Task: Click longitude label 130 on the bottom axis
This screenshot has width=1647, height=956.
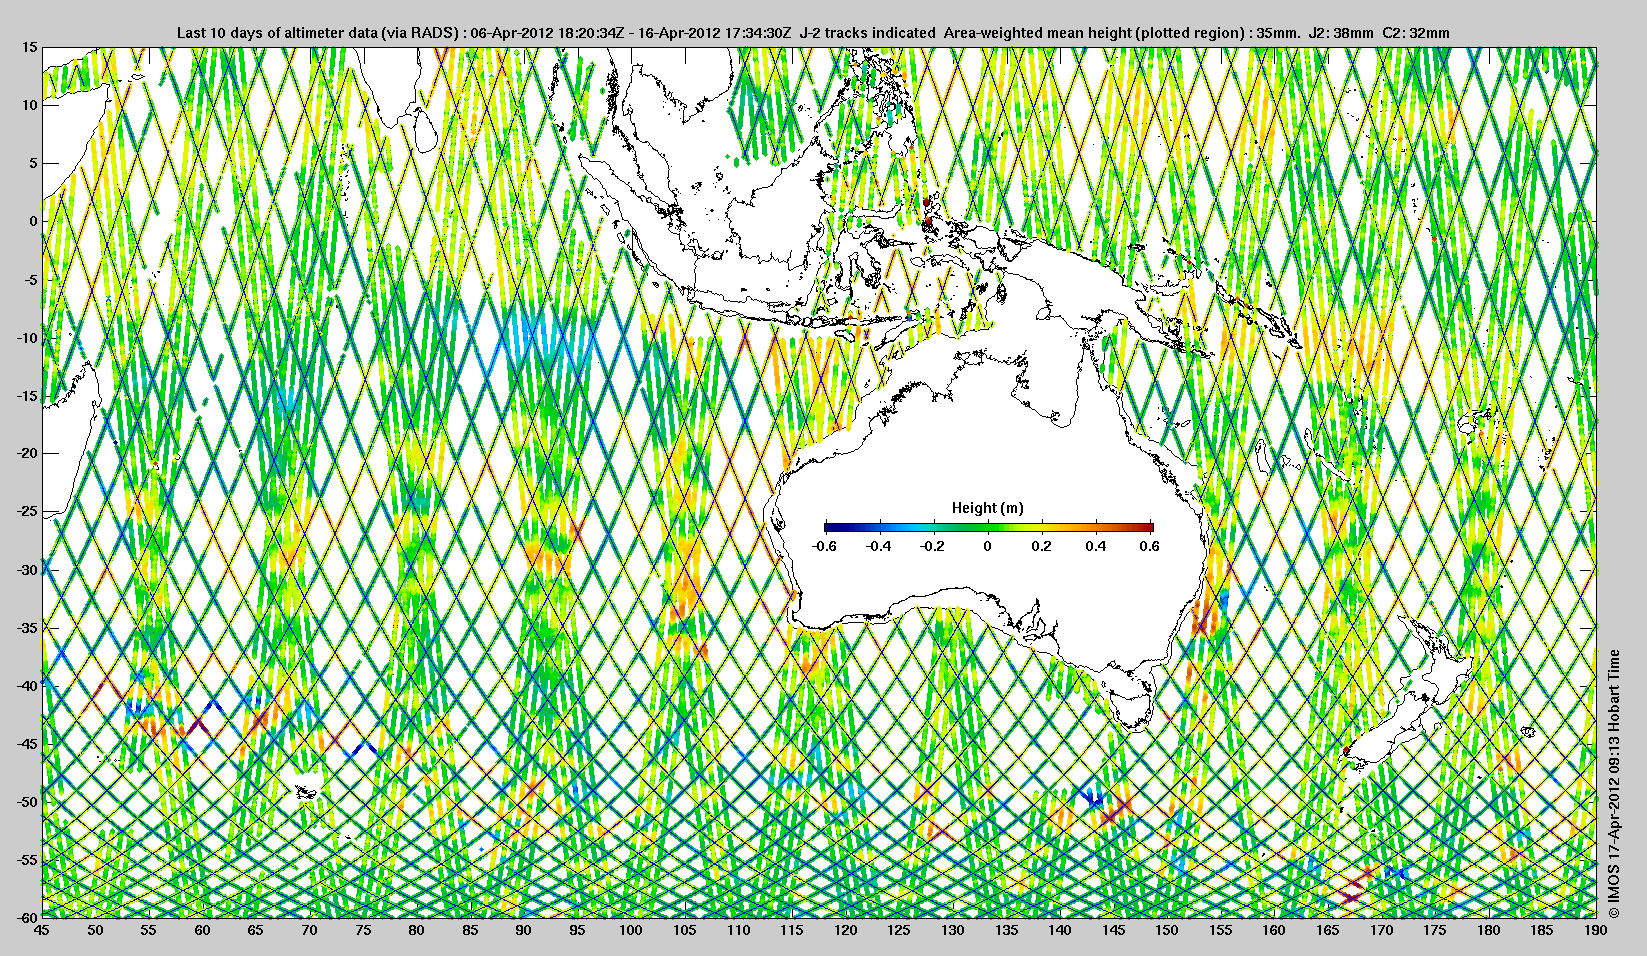Action: click(952, 930)
